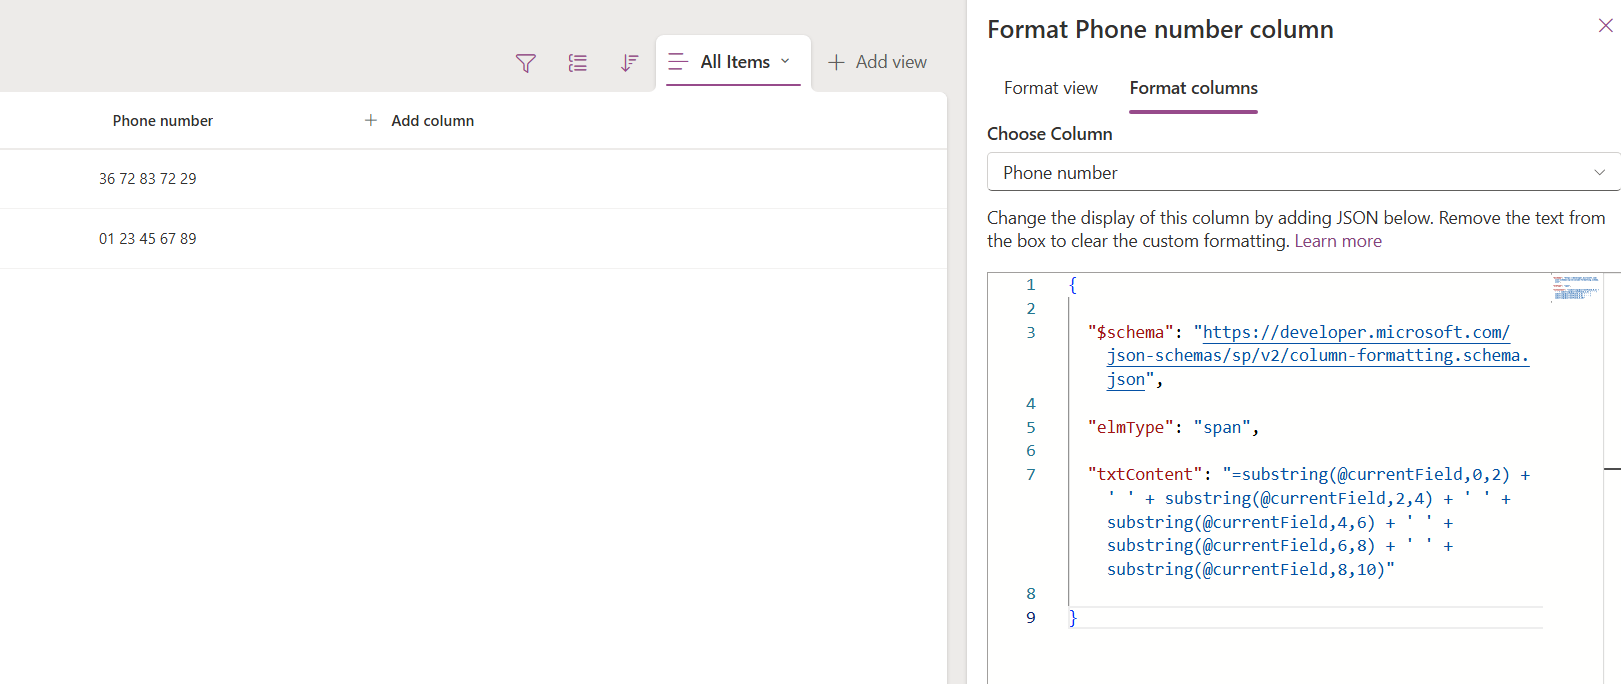Place cursor on the "txtContent" key
The height and width of the screenshot is (684, 1621).
(x=1146, y=474)
